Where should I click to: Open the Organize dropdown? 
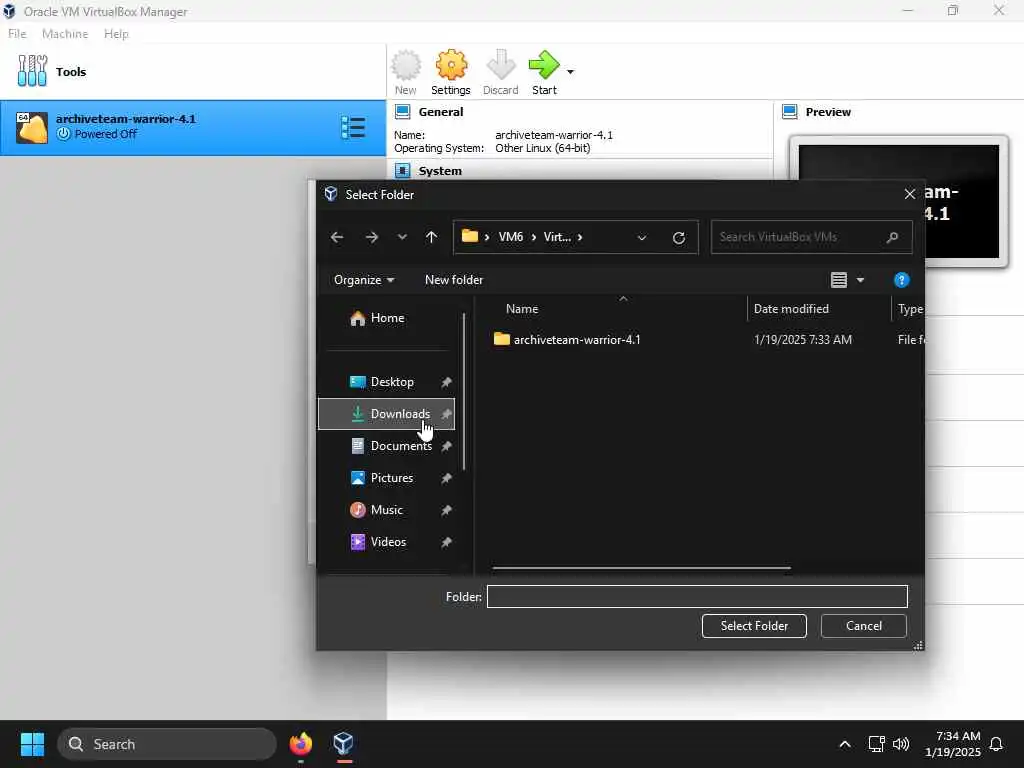click(x=364, y=280)
